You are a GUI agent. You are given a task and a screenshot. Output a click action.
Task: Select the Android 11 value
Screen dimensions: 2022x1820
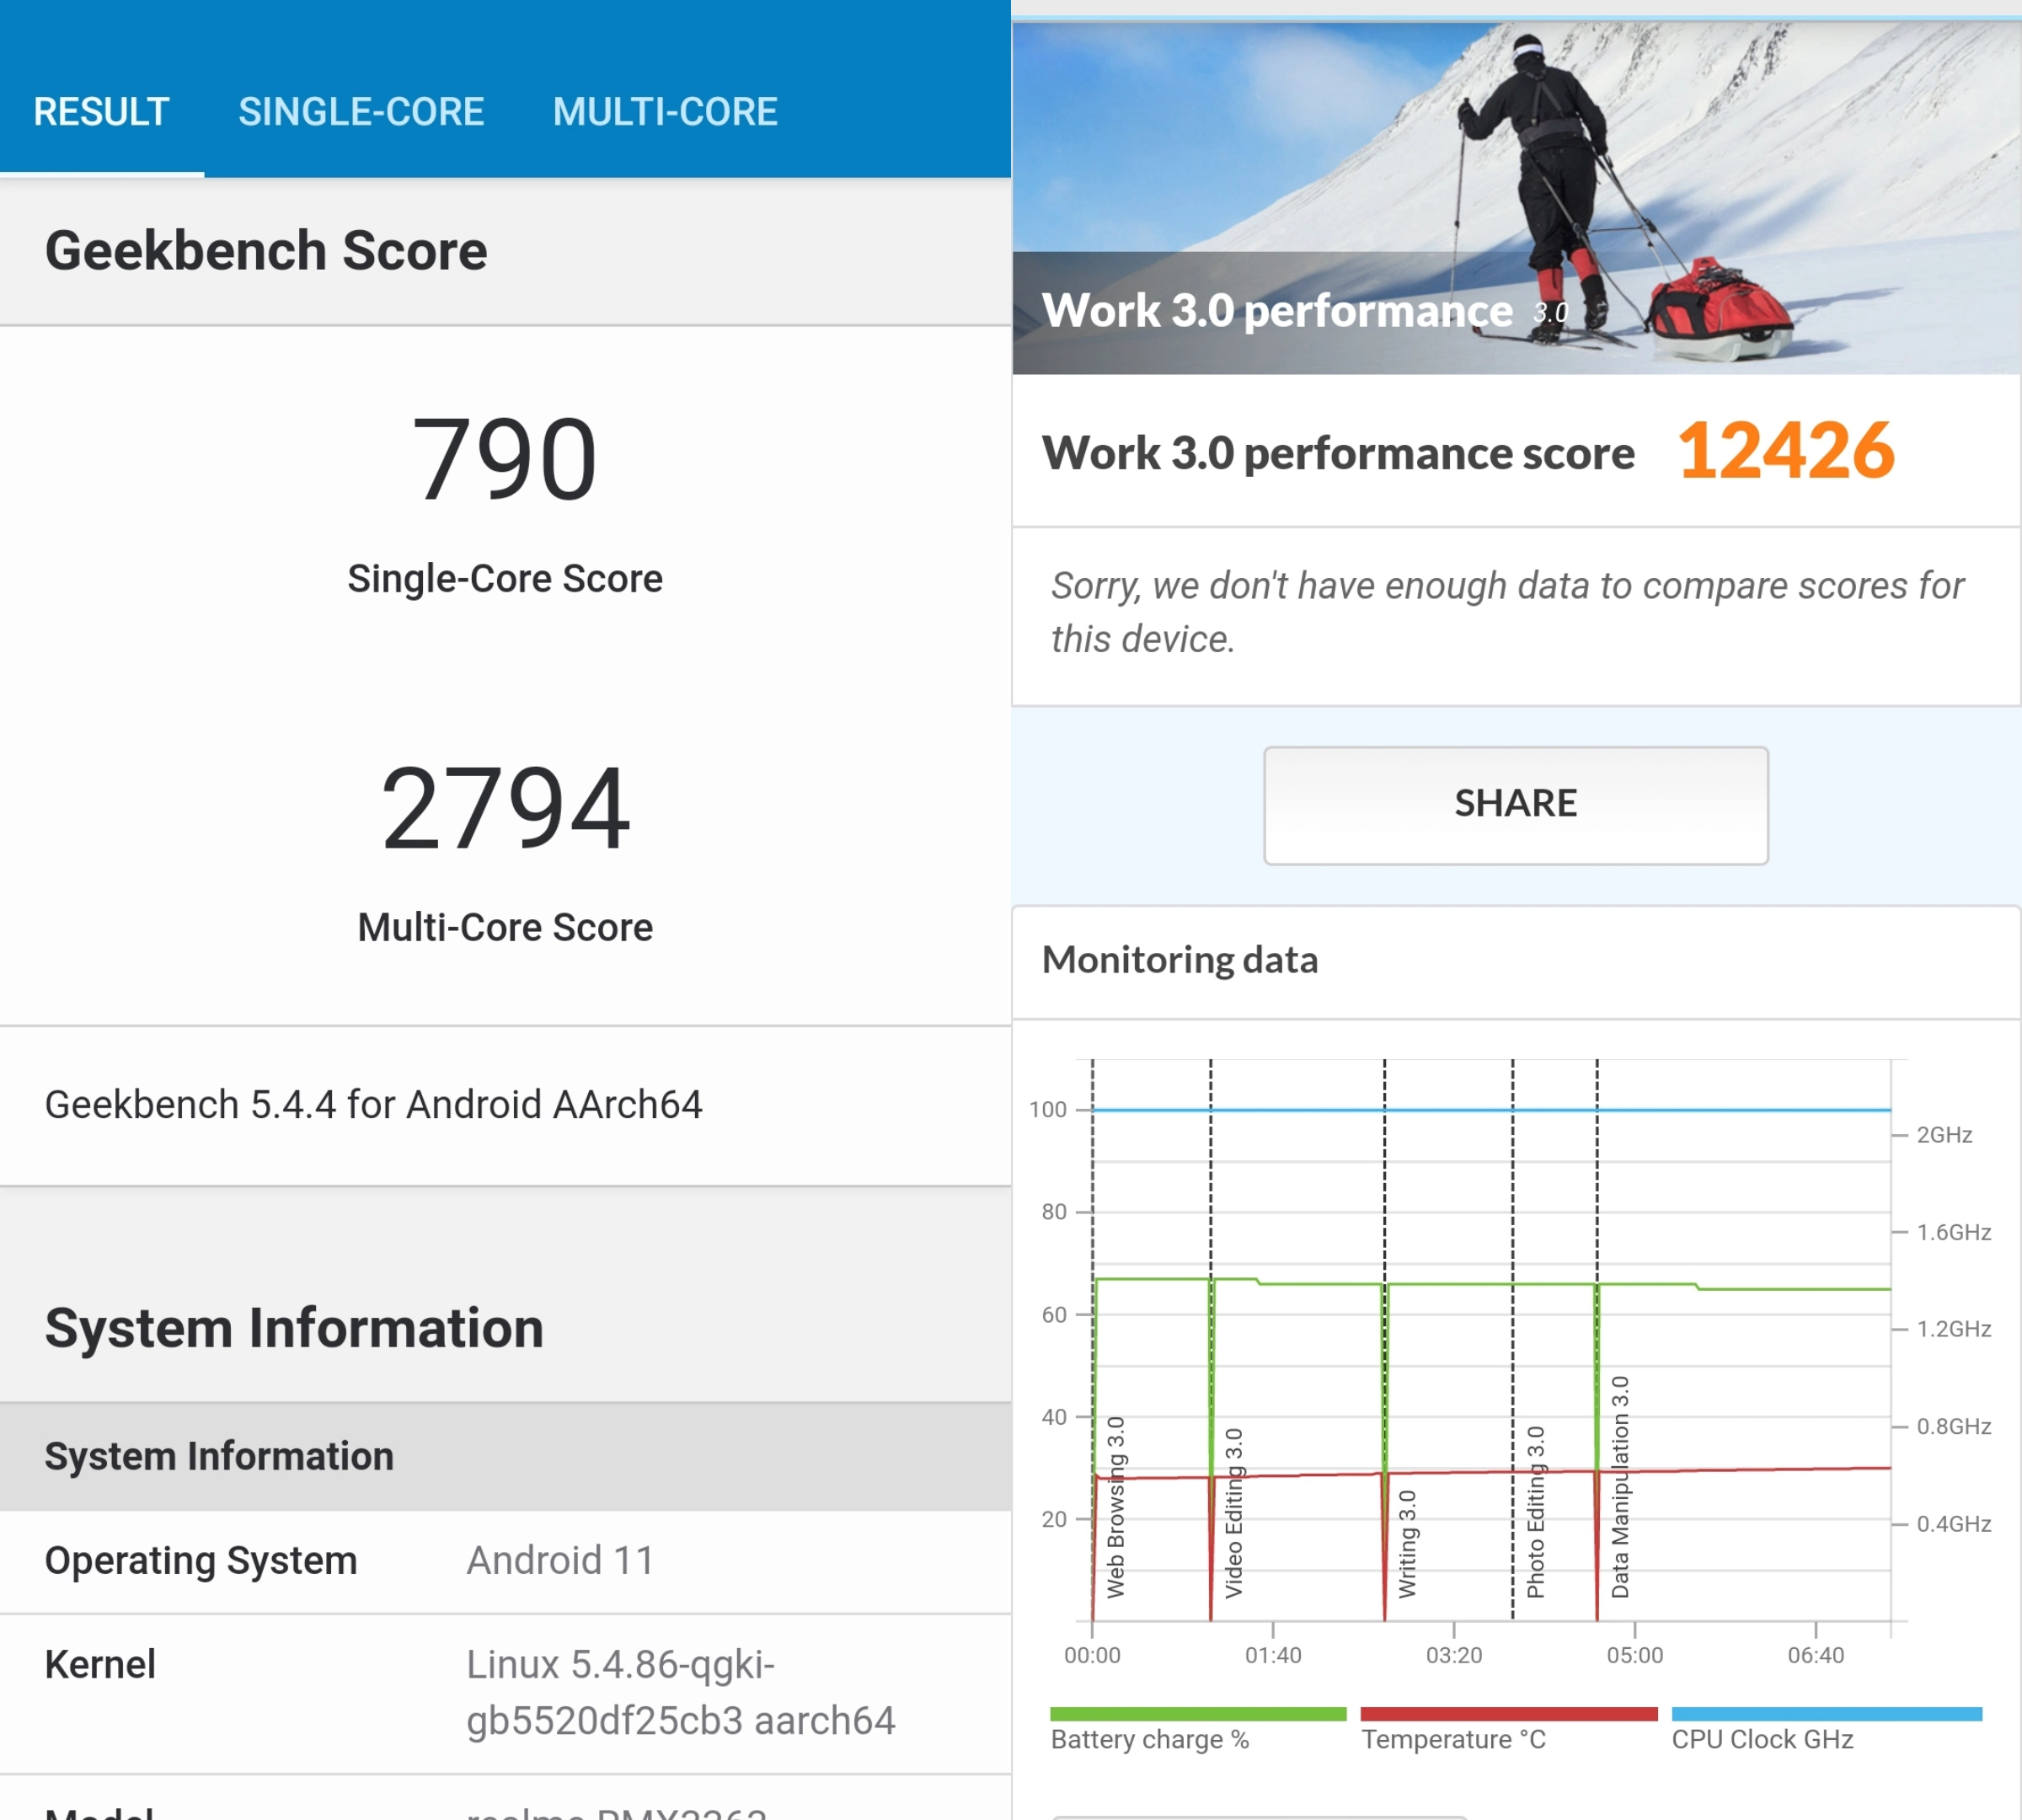560,1560
